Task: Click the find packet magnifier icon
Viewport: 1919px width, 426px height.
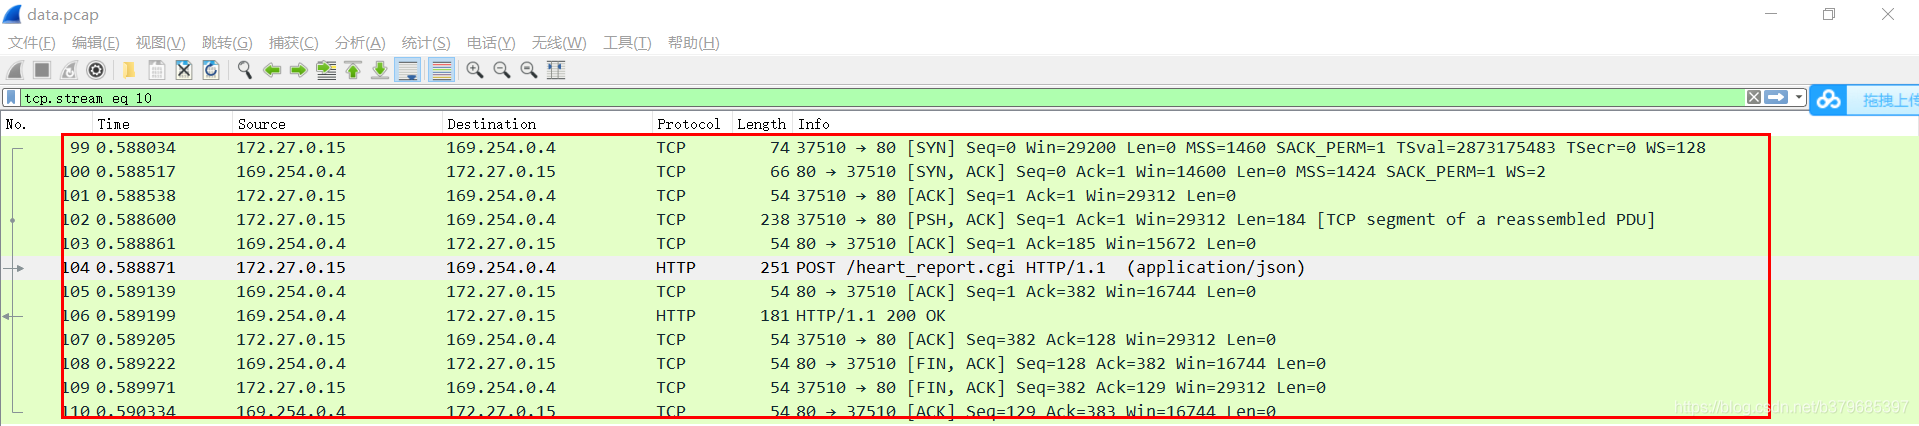Action: pos(244,70)
